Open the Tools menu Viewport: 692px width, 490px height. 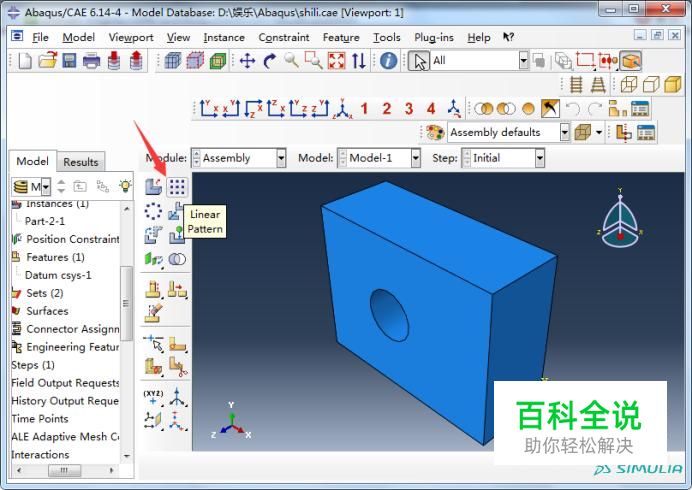[387, 38]
